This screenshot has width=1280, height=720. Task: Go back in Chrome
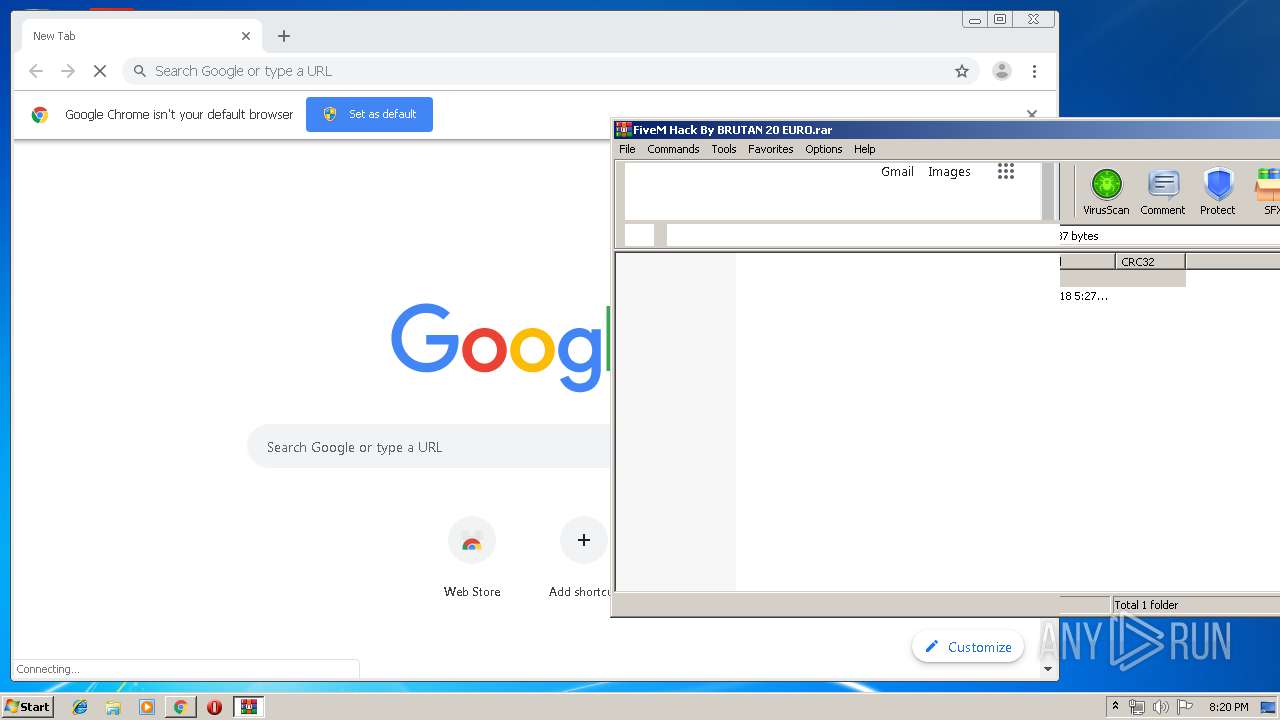[x=36, y=71]
